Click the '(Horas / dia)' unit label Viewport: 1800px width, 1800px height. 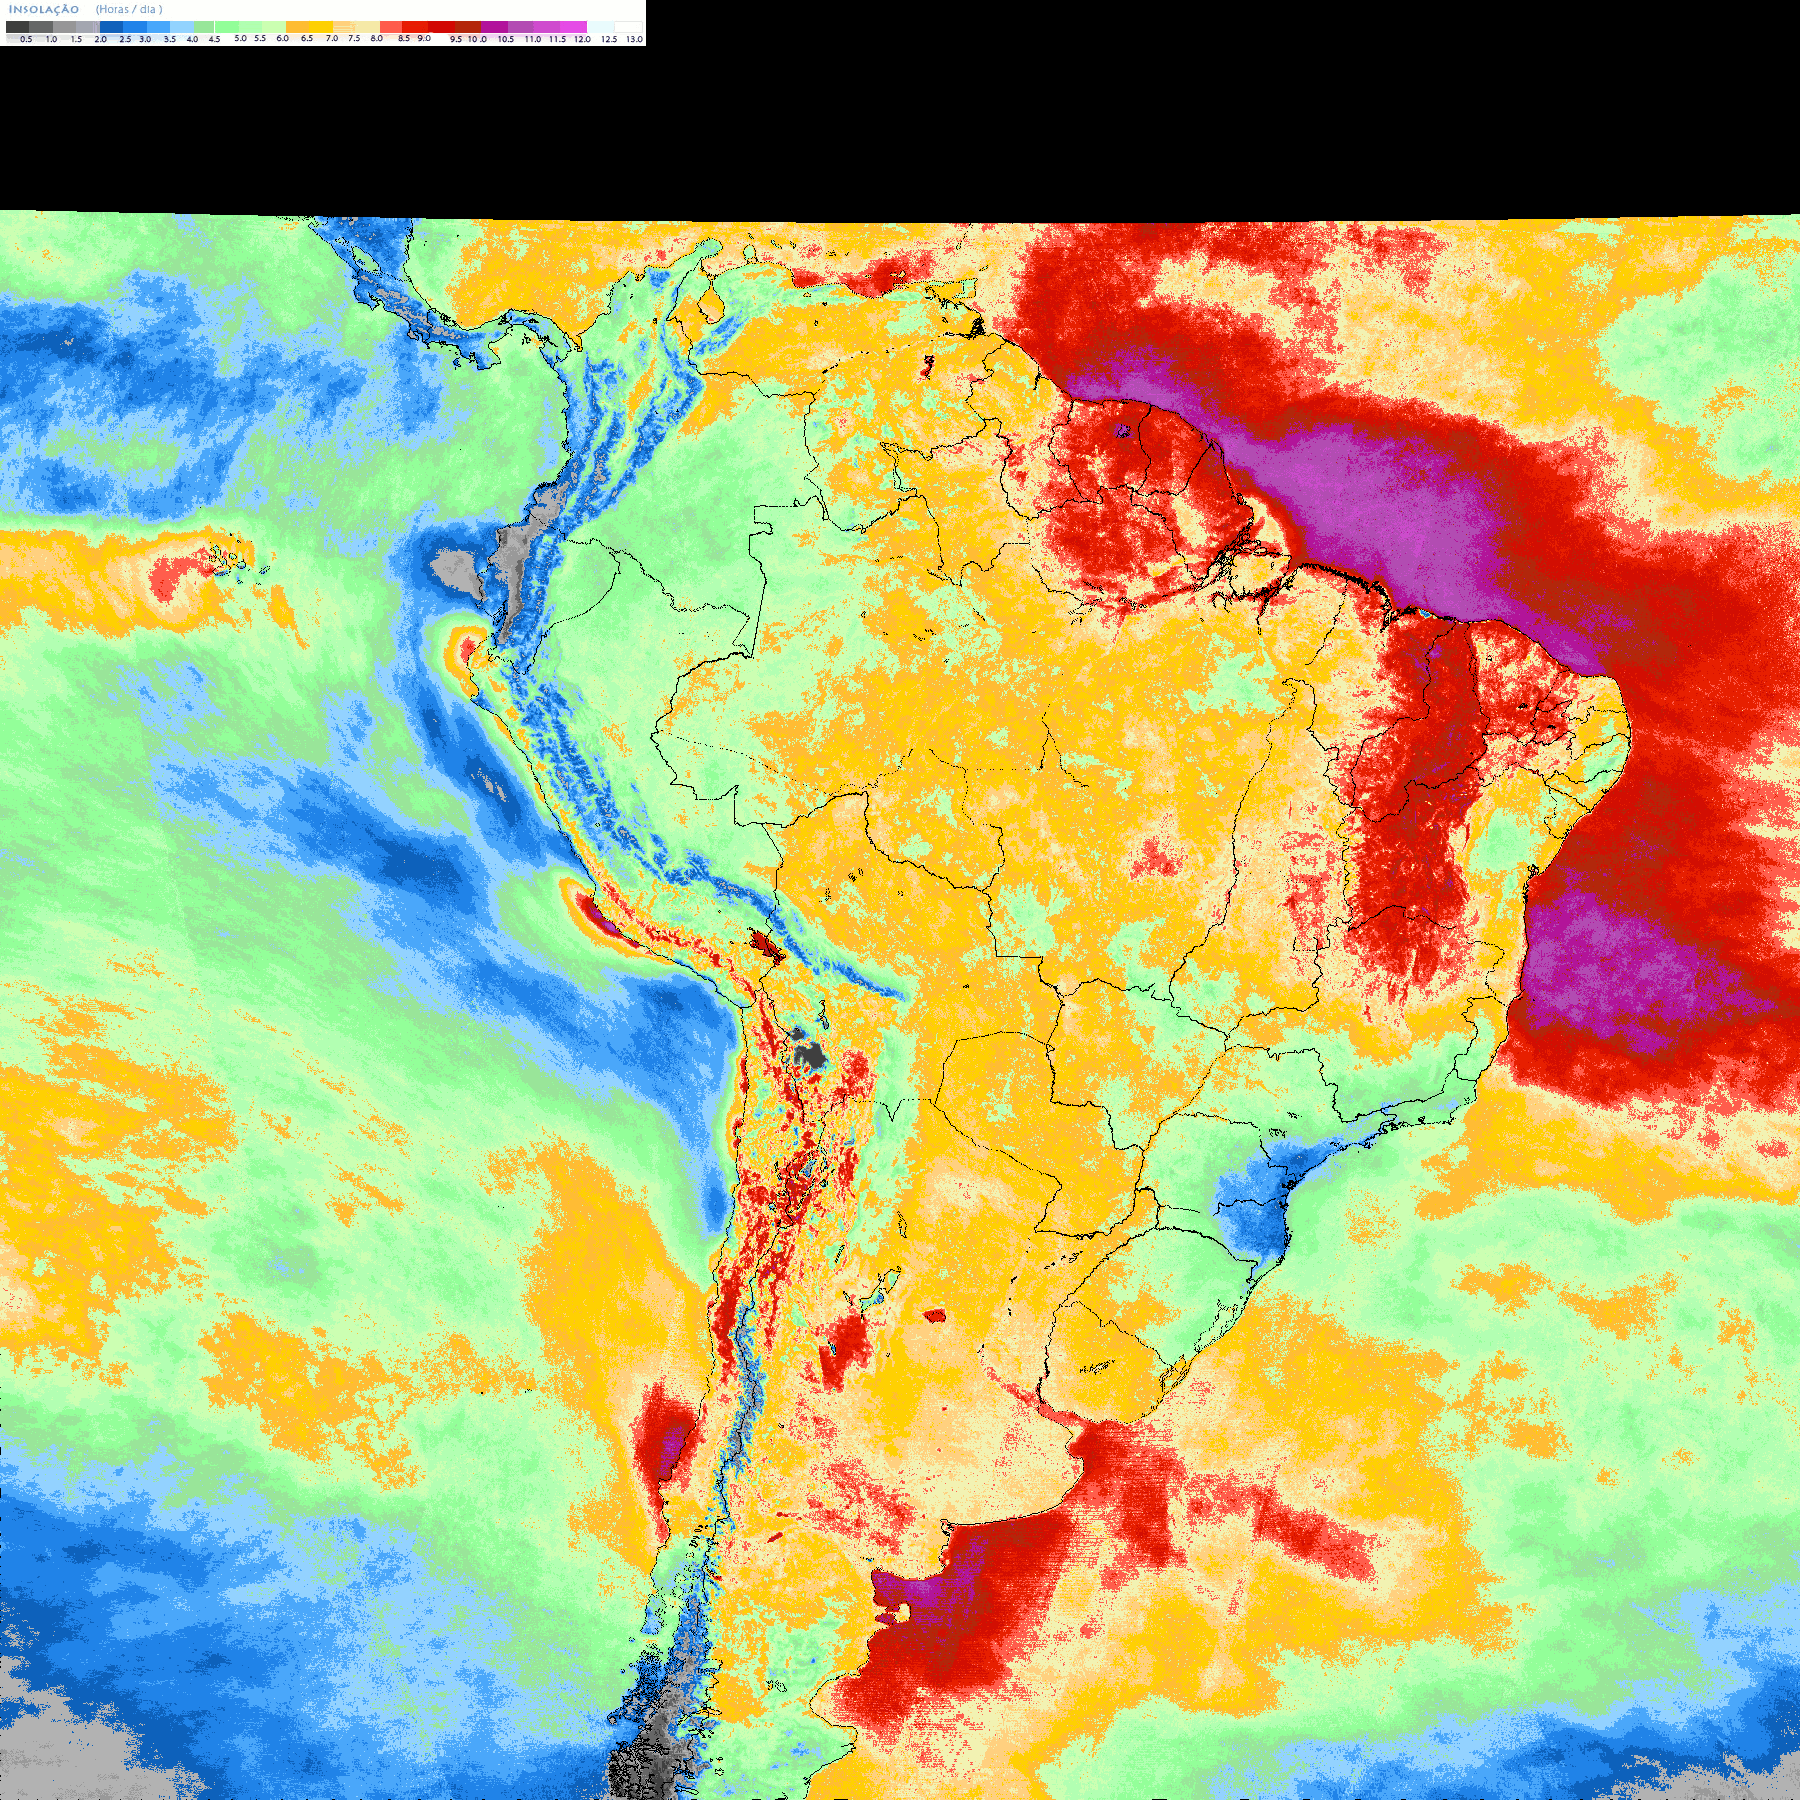(129, 9)
